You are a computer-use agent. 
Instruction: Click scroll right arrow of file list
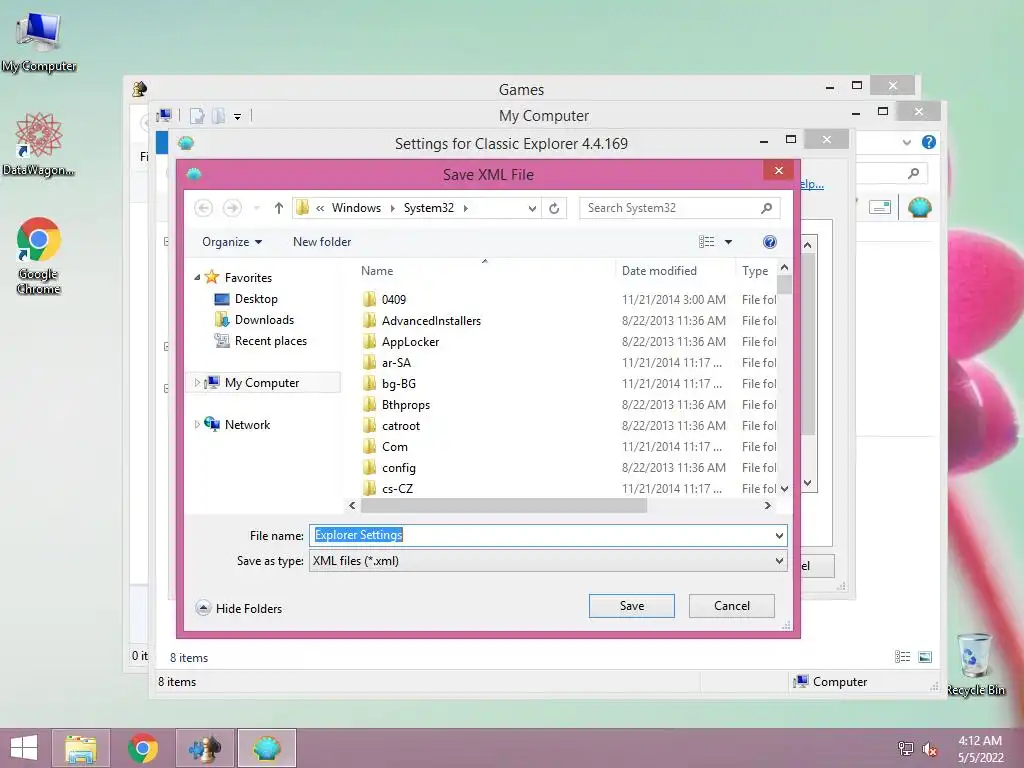pos(767,505)
